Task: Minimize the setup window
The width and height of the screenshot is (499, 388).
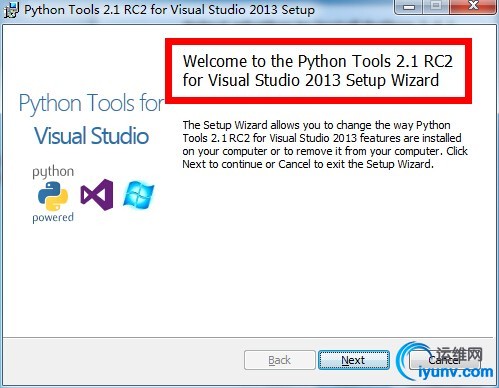Action: 409,7
